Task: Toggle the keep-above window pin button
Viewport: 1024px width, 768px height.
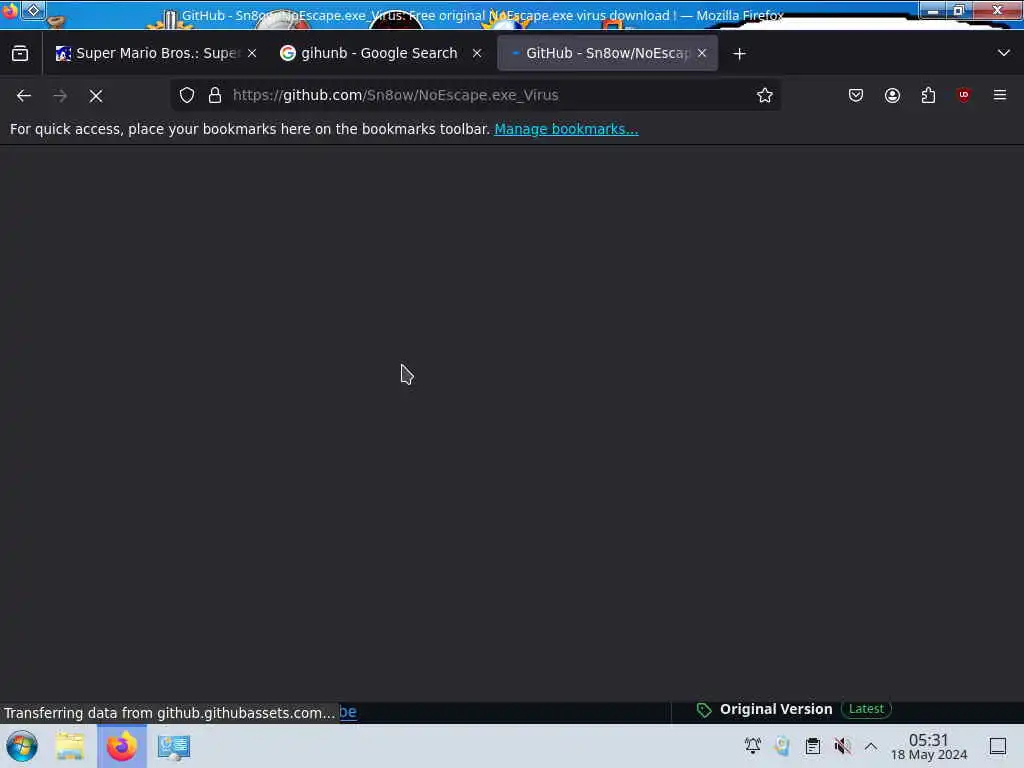Action: [x=33, y=10]
